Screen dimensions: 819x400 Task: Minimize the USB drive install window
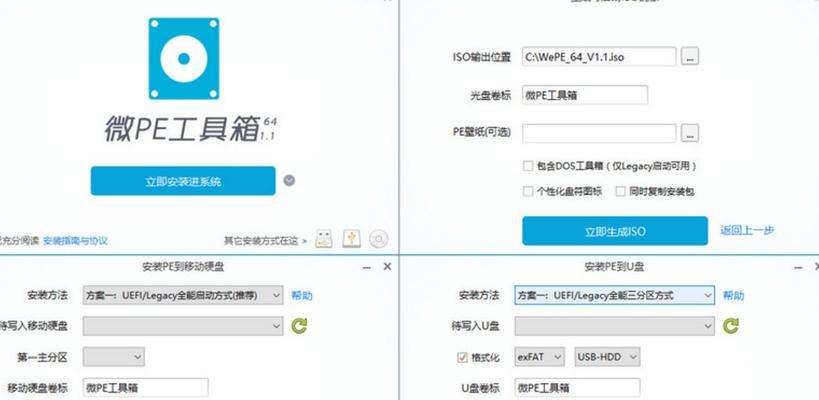click(x=798, y=267)
